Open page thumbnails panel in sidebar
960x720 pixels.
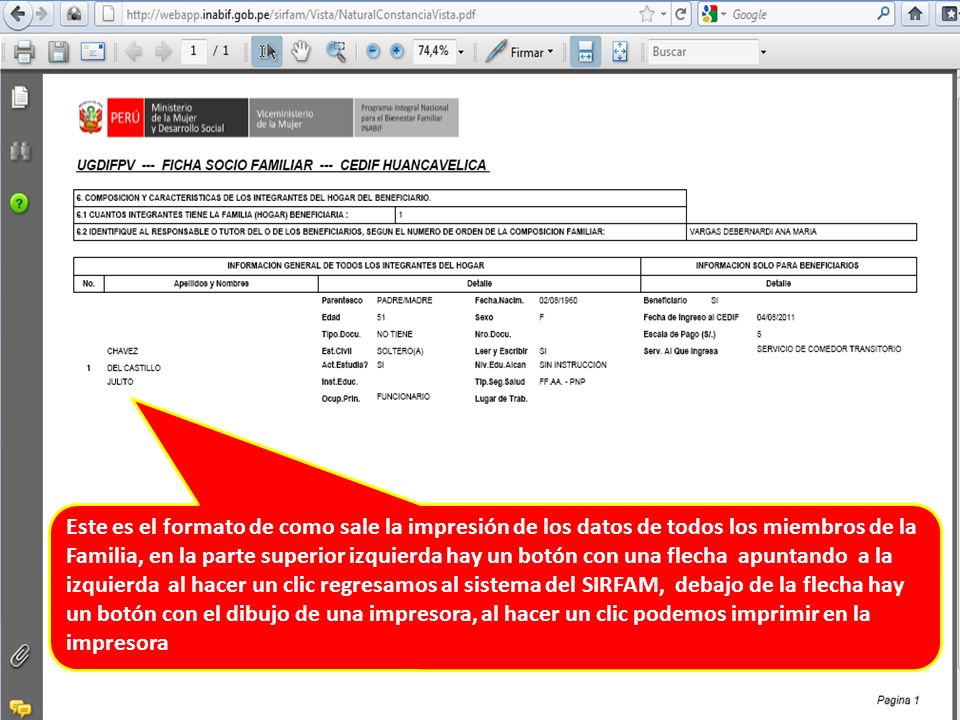pos(20,97)
